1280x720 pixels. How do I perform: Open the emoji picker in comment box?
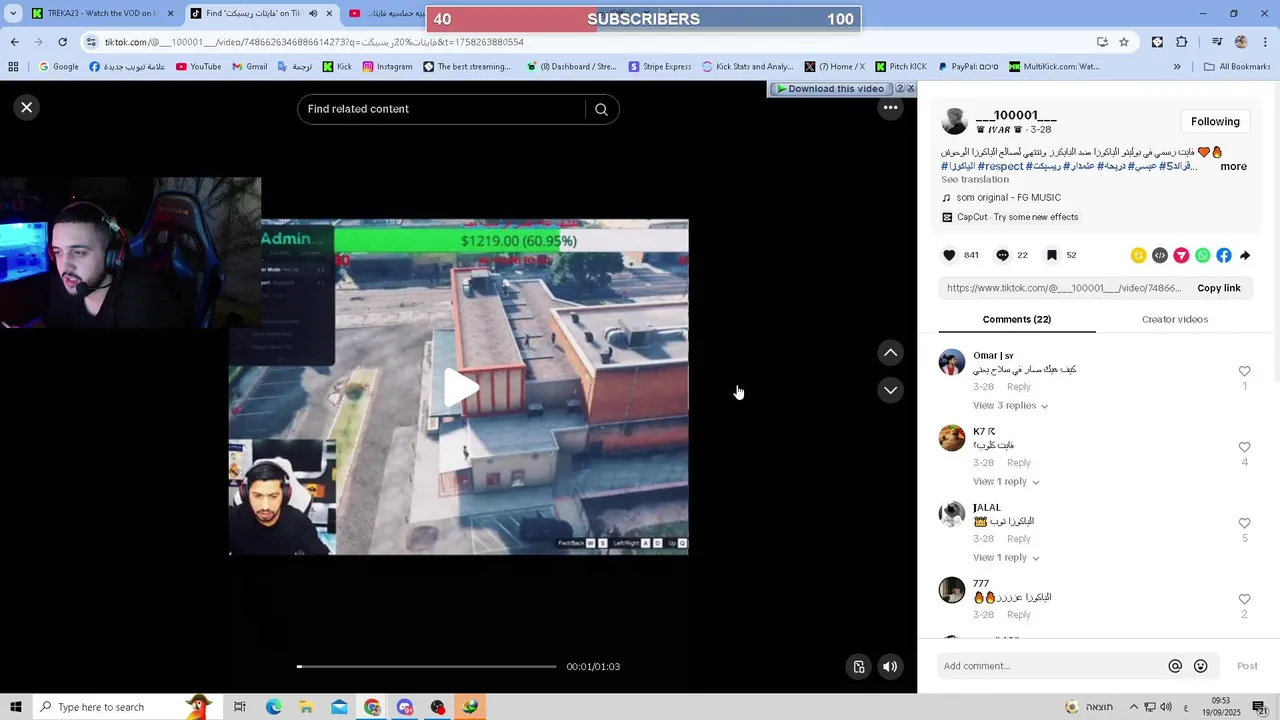pos(1200,666)
